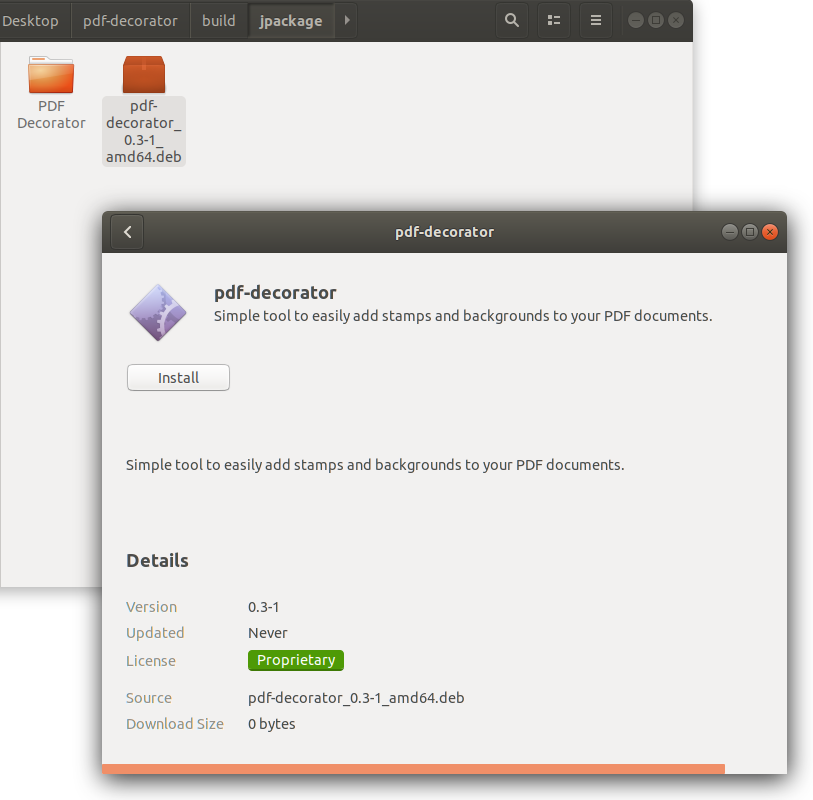The width and height of the screenshot is (813, 800).
Task: Click the magnifier icon to start a search
Action: point(512,20)
